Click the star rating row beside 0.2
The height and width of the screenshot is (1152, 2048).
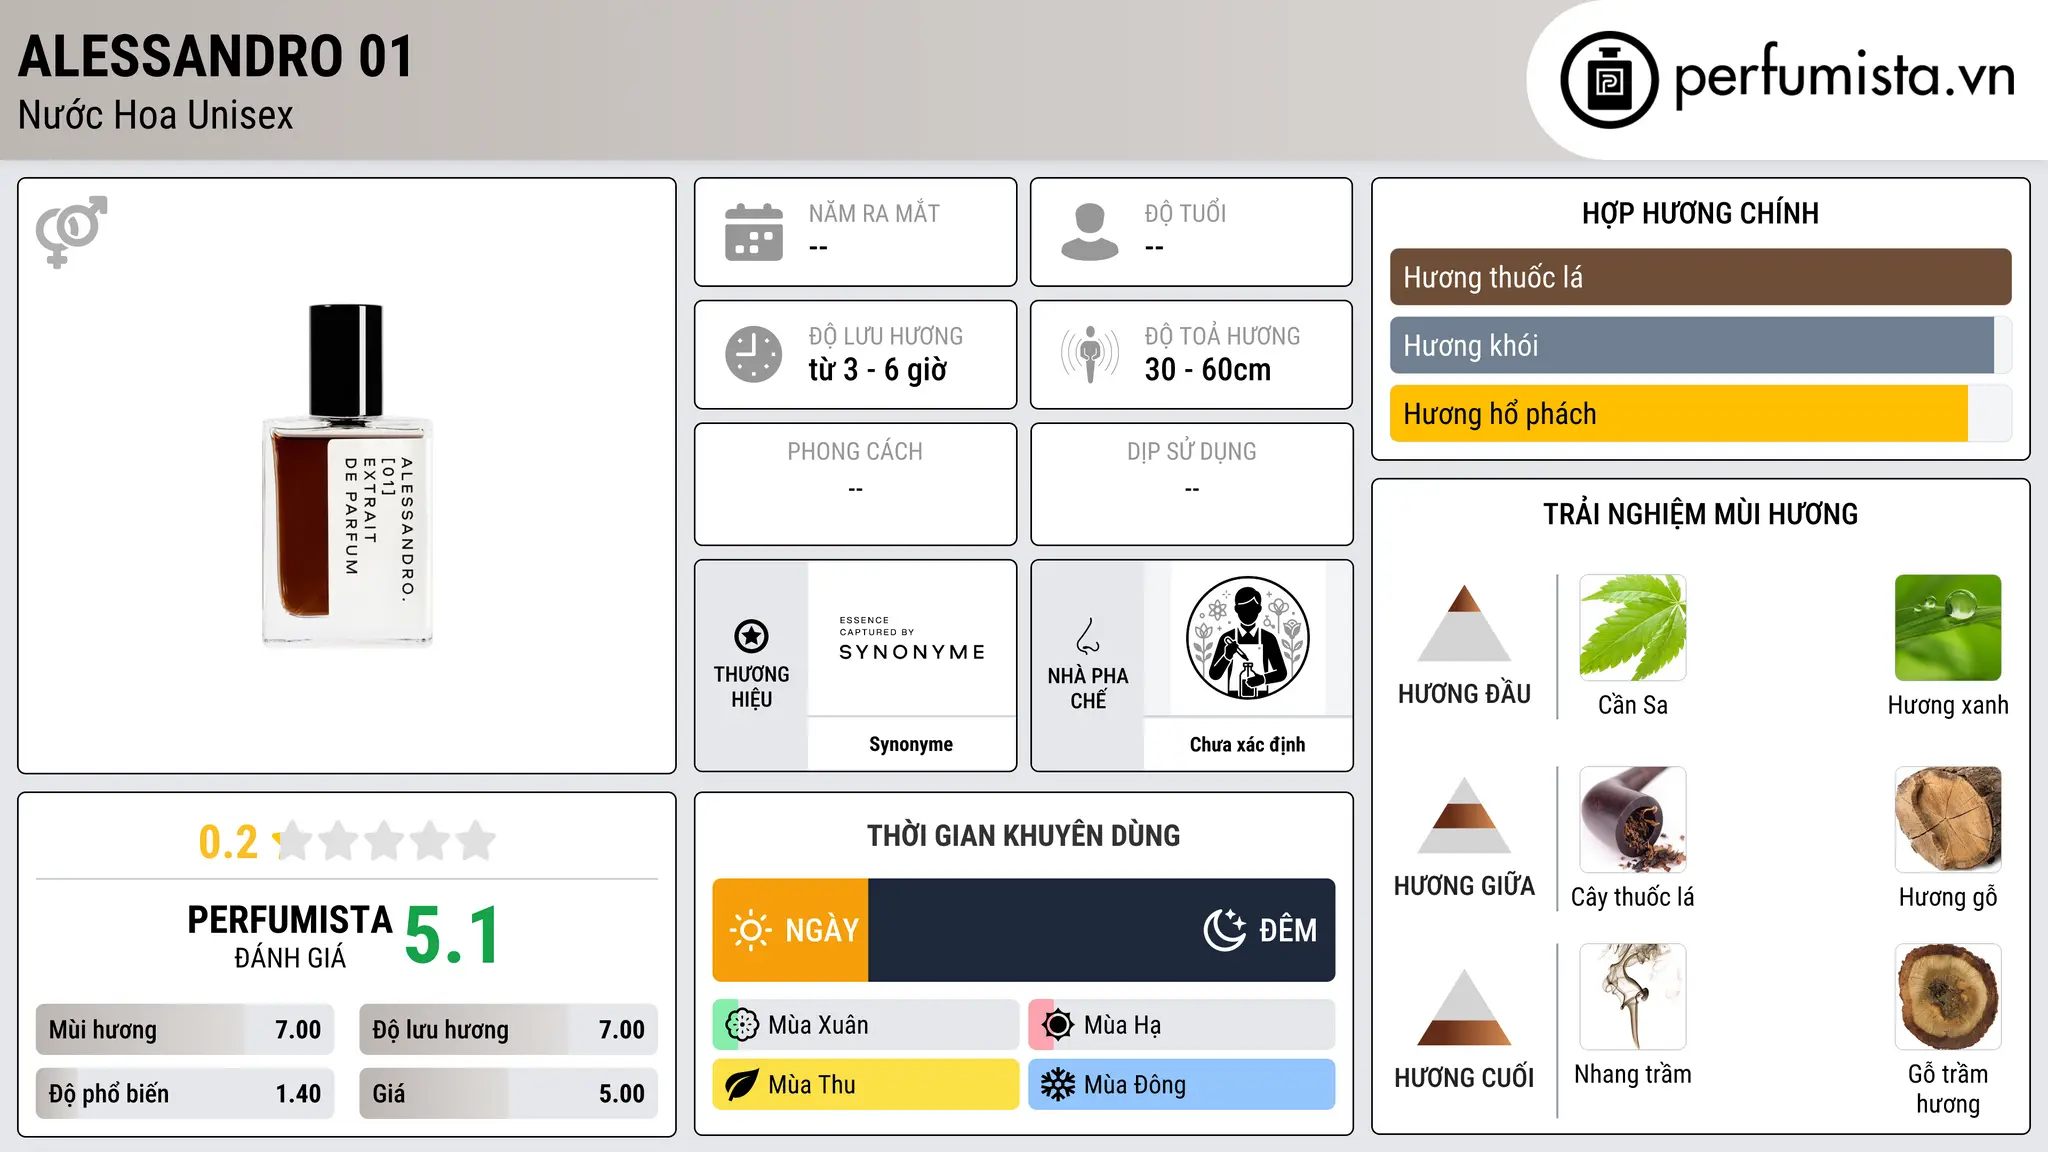(x=385, y=841)
